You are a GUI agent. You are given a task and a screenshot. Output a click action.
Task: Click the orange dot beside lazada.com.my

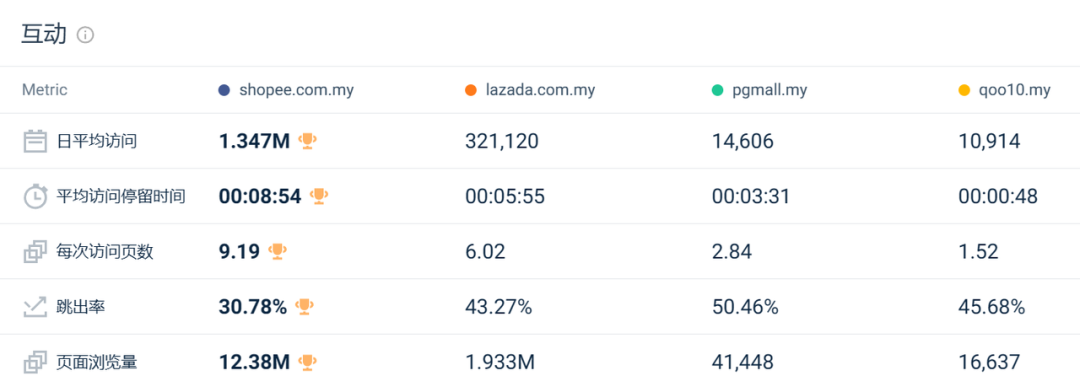tap(470, 90)
